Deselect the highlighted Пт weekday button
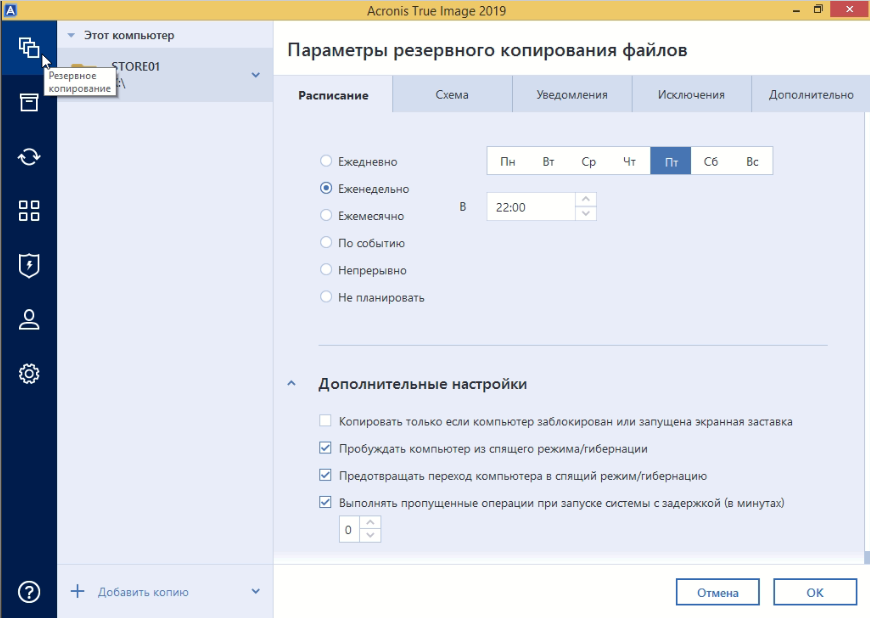Screen dimensions: 870x618 (x=671, y=161)
